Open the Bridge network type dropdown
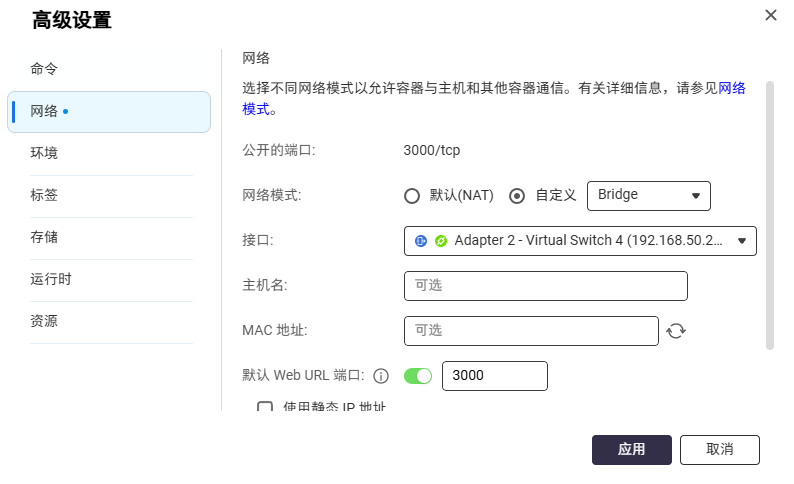 649,196
